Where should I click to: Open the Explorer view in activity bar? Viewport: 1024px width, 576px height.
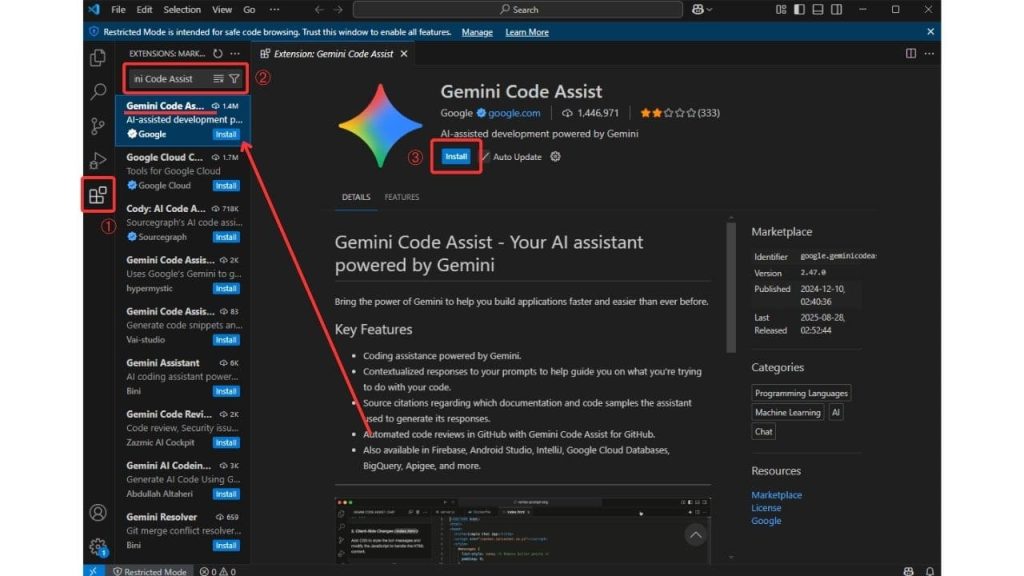(98, 58)
